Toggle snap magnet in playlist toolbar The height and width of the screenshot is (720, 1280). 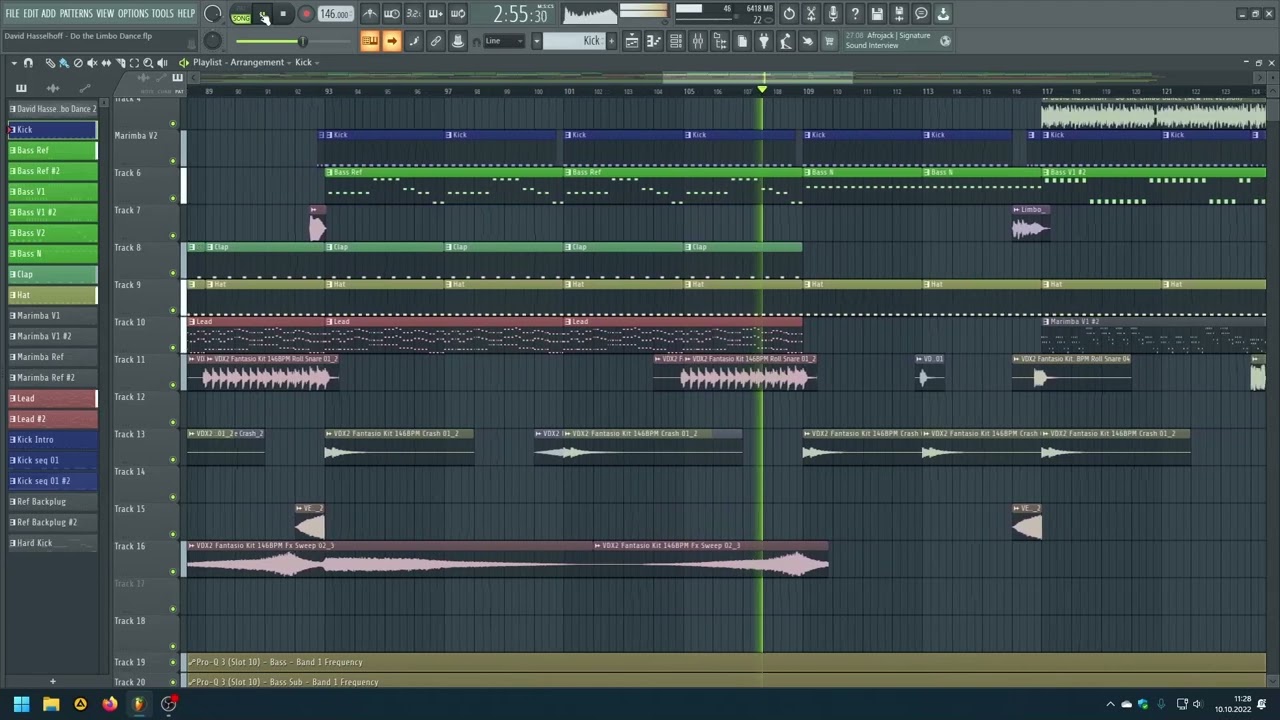(28, 62)
